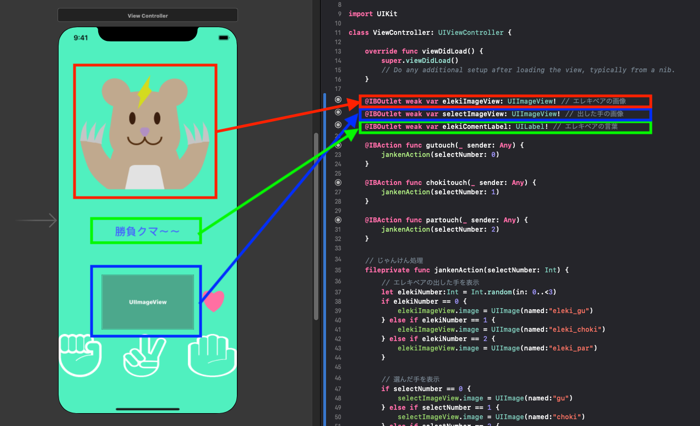Viewport: 700px width, 426px height.
Task: Click the 'Do any additional setup' comment line
Action: (x=528, y=70)
